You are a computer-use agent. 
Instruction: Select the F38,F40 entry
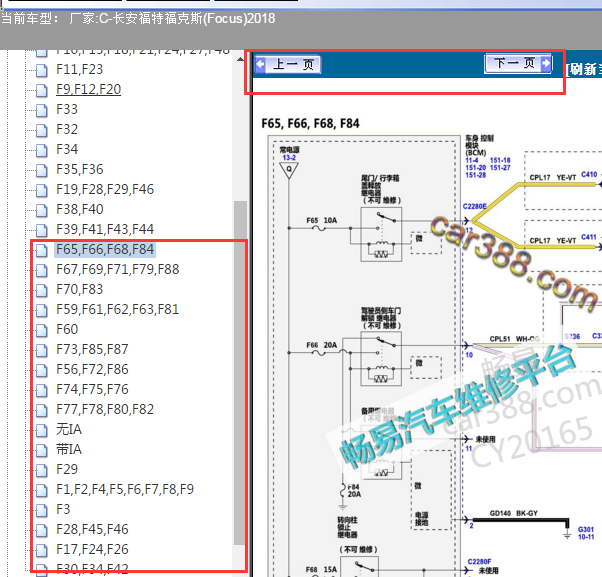pyautogui.click(x=79, y=209)
